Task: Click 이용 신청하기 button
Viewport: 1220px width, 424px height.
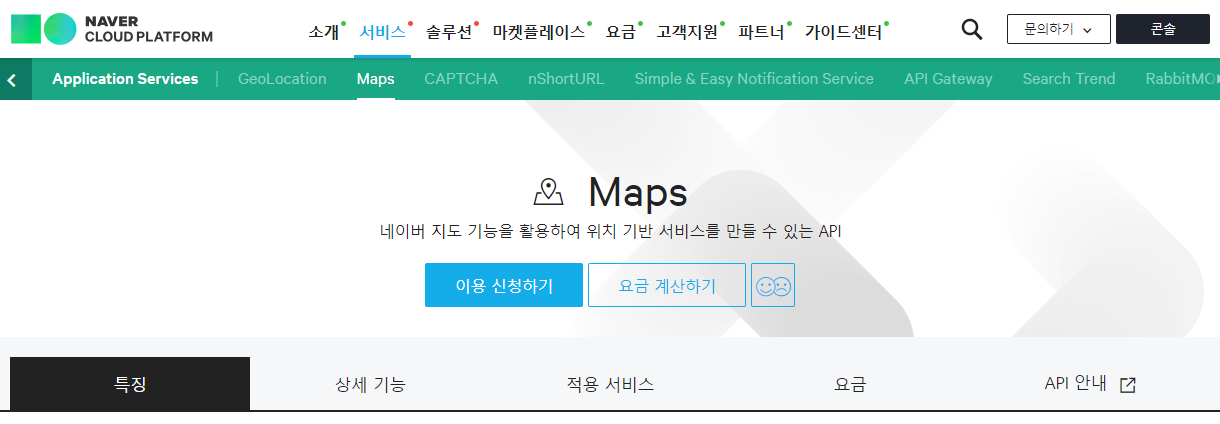Action: (504, 285)
